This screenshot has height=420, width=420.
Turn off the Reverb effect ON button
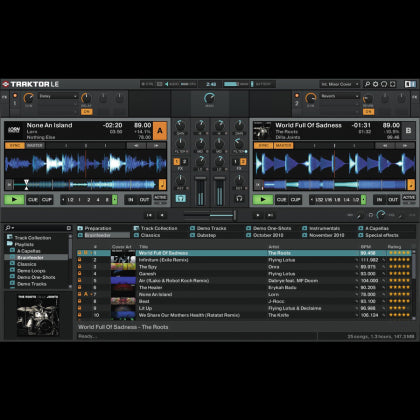368,112
